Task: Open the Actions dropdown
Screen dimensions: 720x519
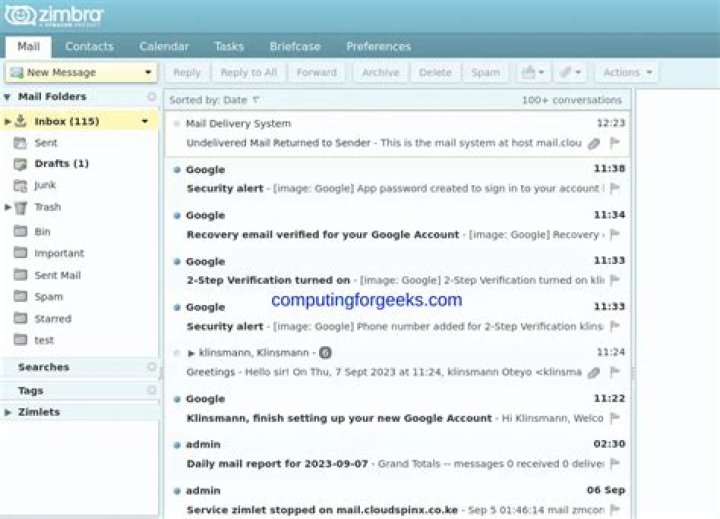Action: [627, 73]
